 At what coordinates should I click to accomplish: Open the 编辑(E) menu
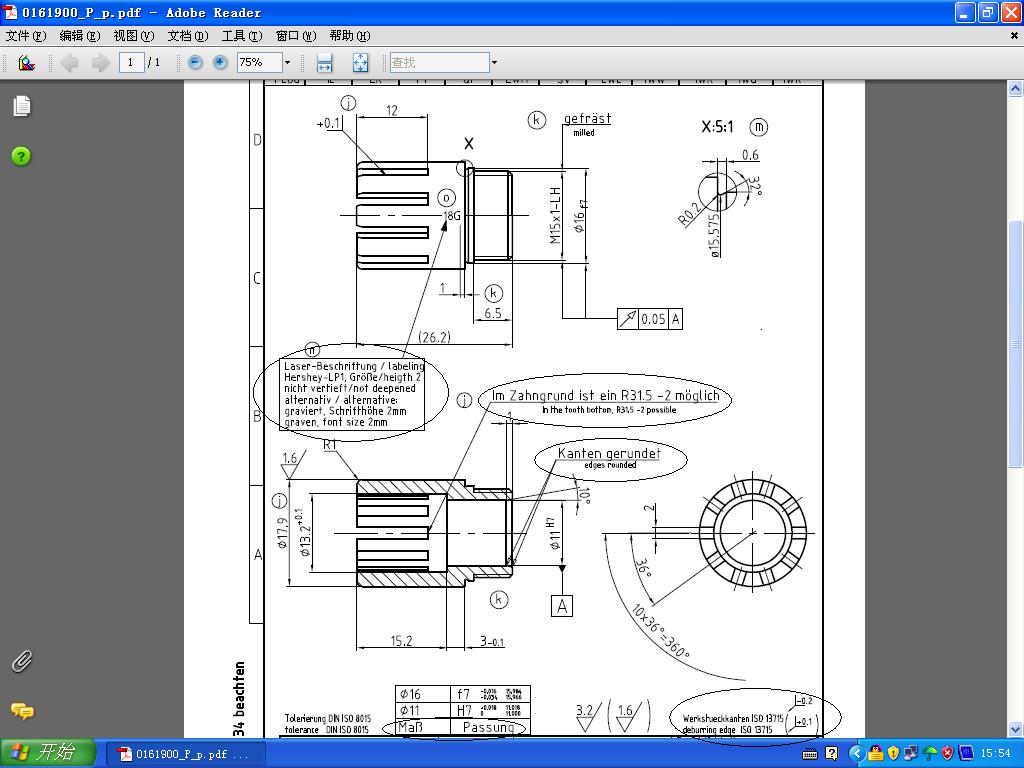pyautogui.click(x=80, y=36)
